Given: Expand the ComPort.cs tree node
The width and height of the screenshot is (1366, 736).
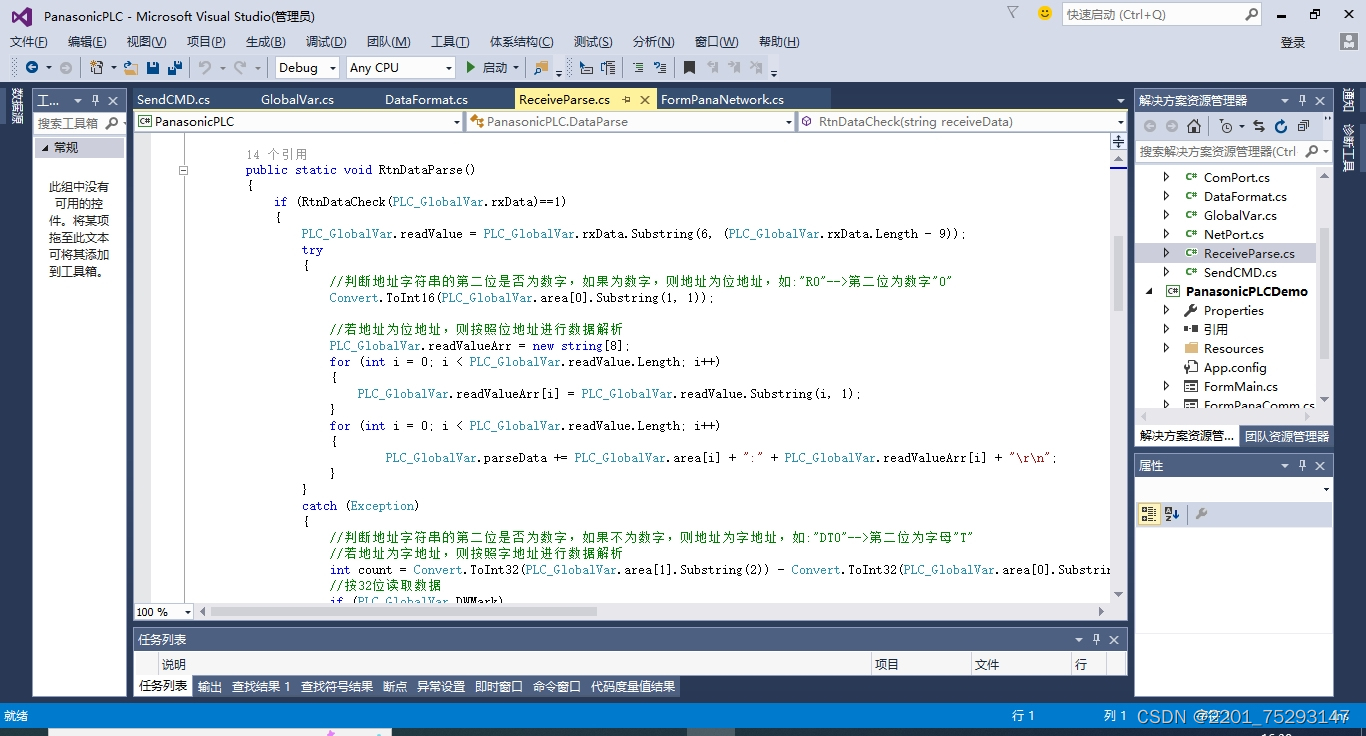Looking at the screenshot, I should (1166, 177).
